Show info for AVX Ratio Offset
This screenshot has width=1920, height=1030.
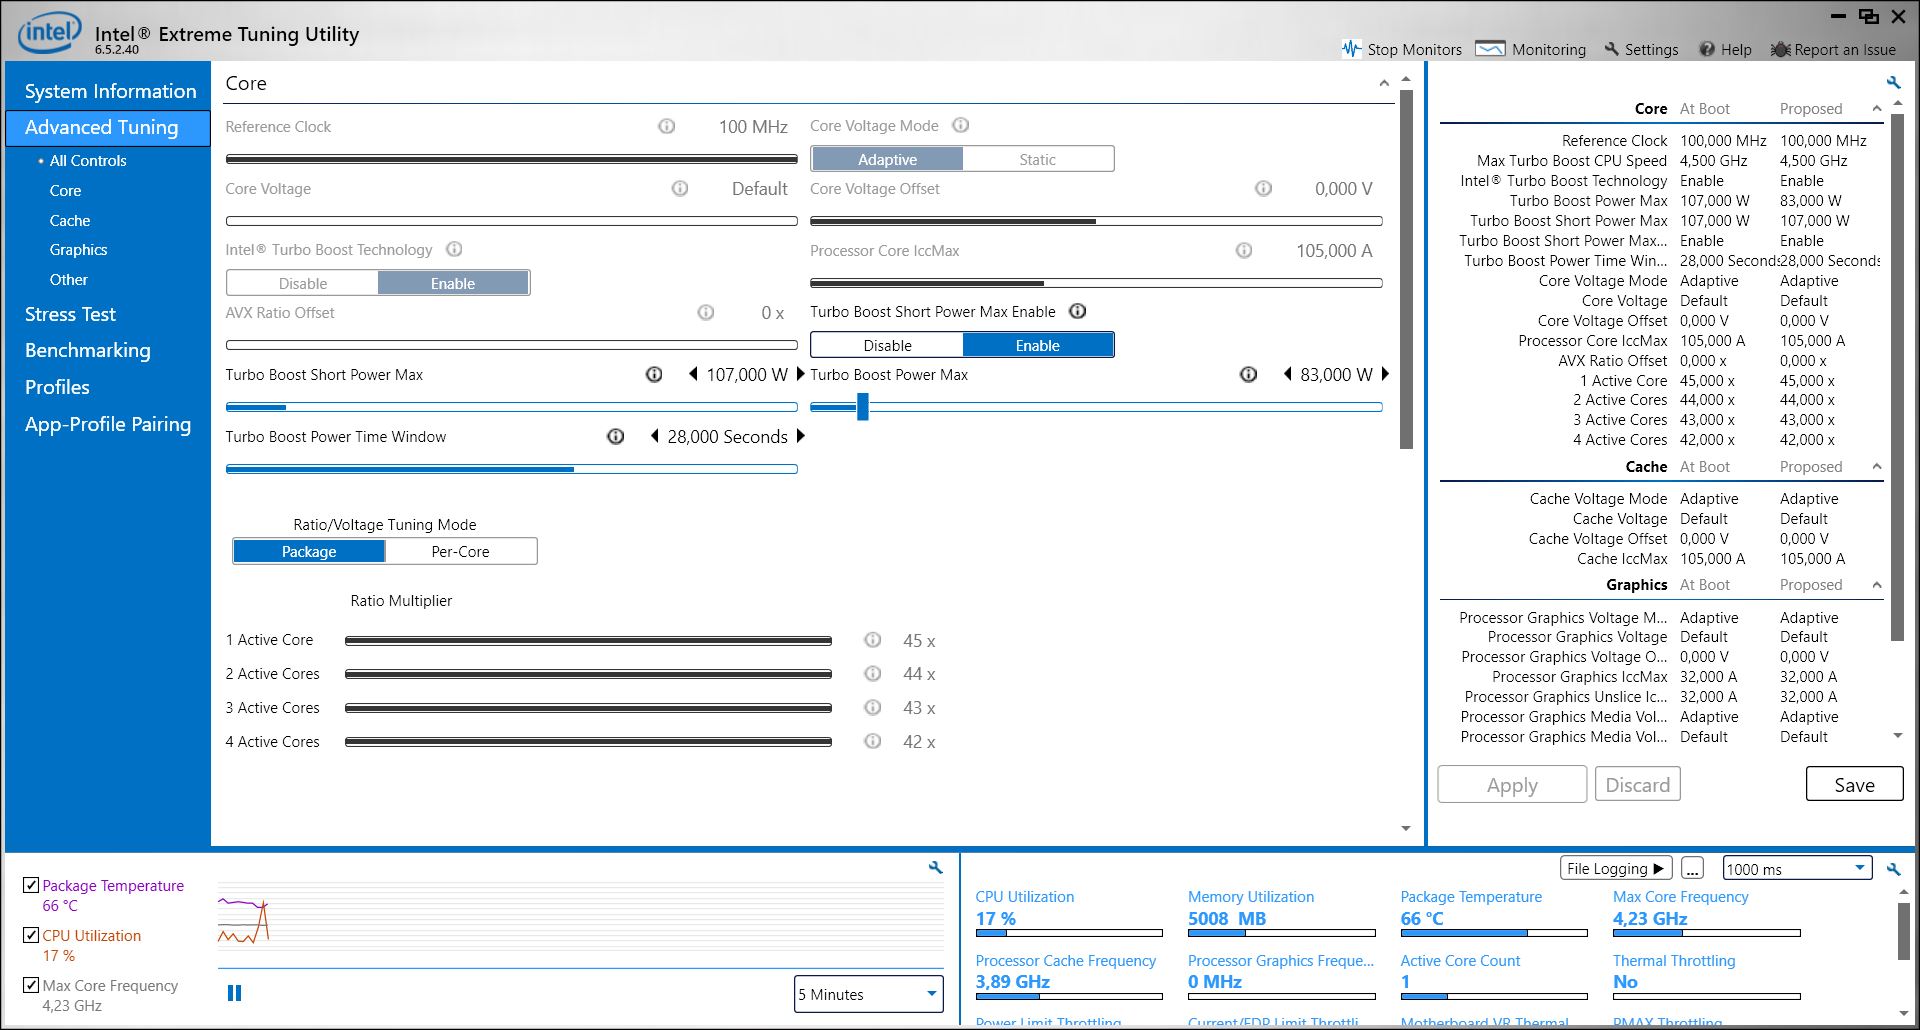point(706,312)
